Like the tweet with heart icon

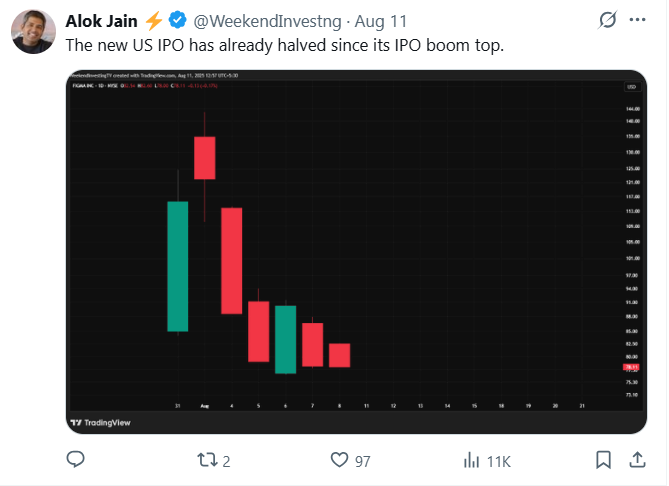[x=340, y=460]
